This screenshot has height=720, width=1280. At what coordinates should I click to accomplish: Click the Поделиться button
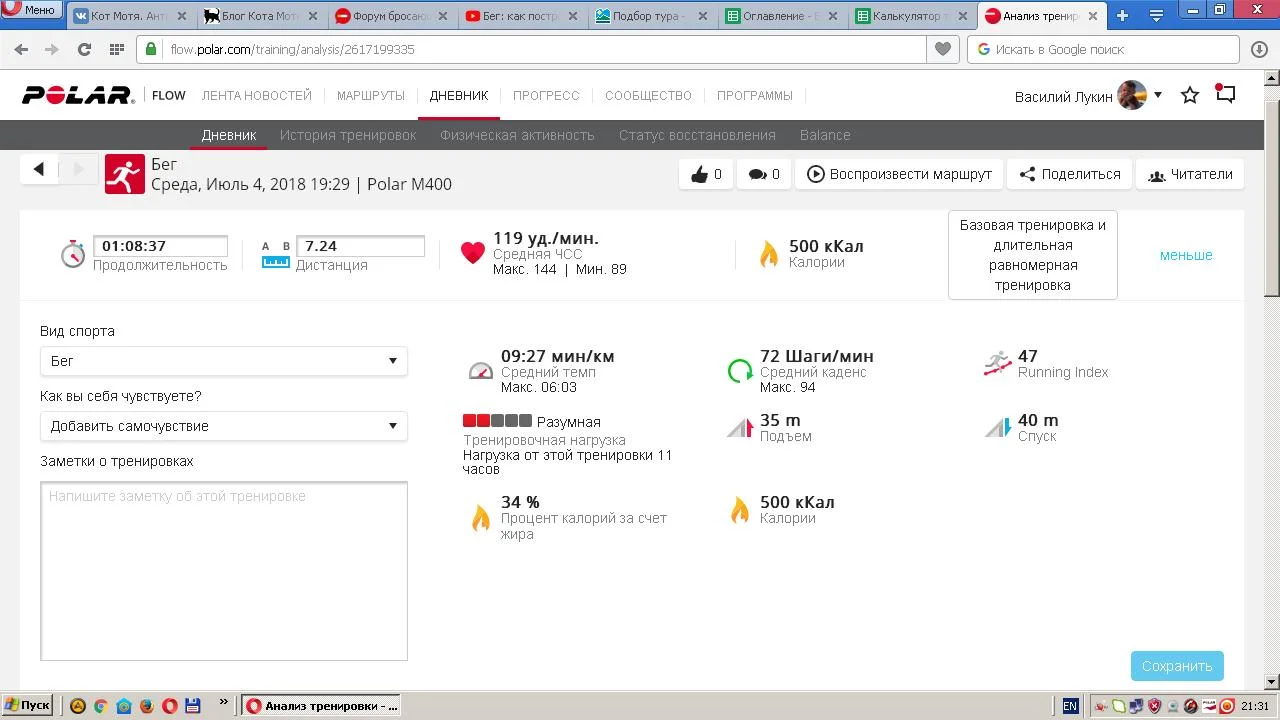point(1070,174)
